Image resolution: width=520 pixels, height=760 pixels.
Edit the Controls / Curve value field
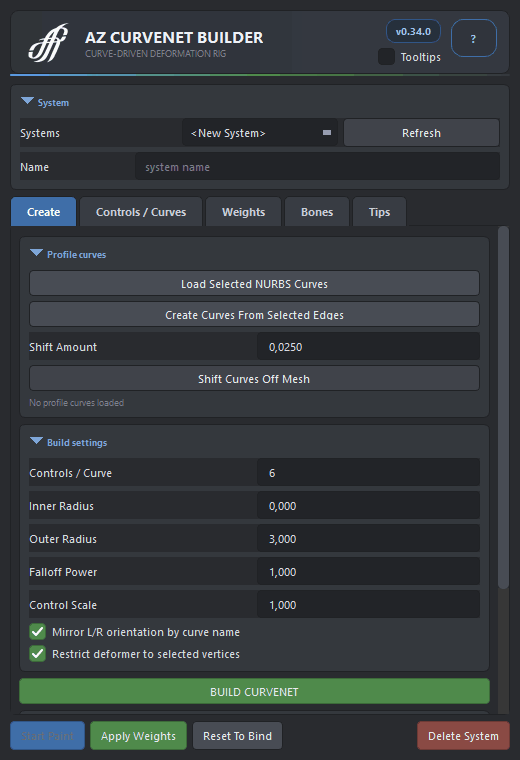[368, 473]
